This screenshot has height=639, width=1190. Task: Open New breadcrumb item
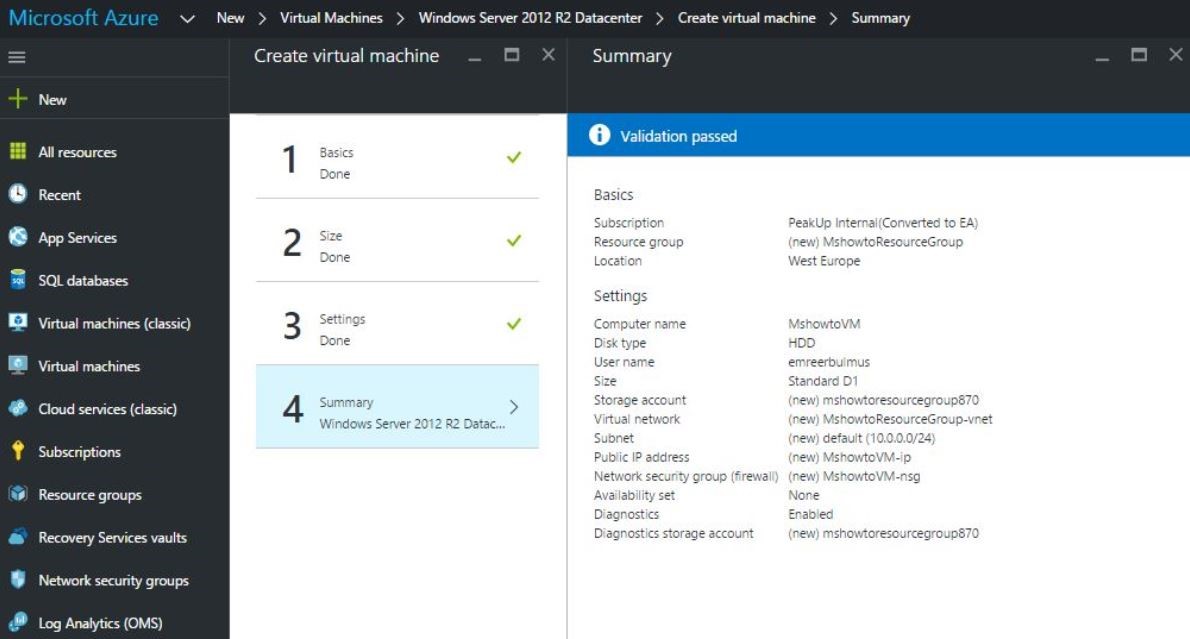click(x=230, y=17)
